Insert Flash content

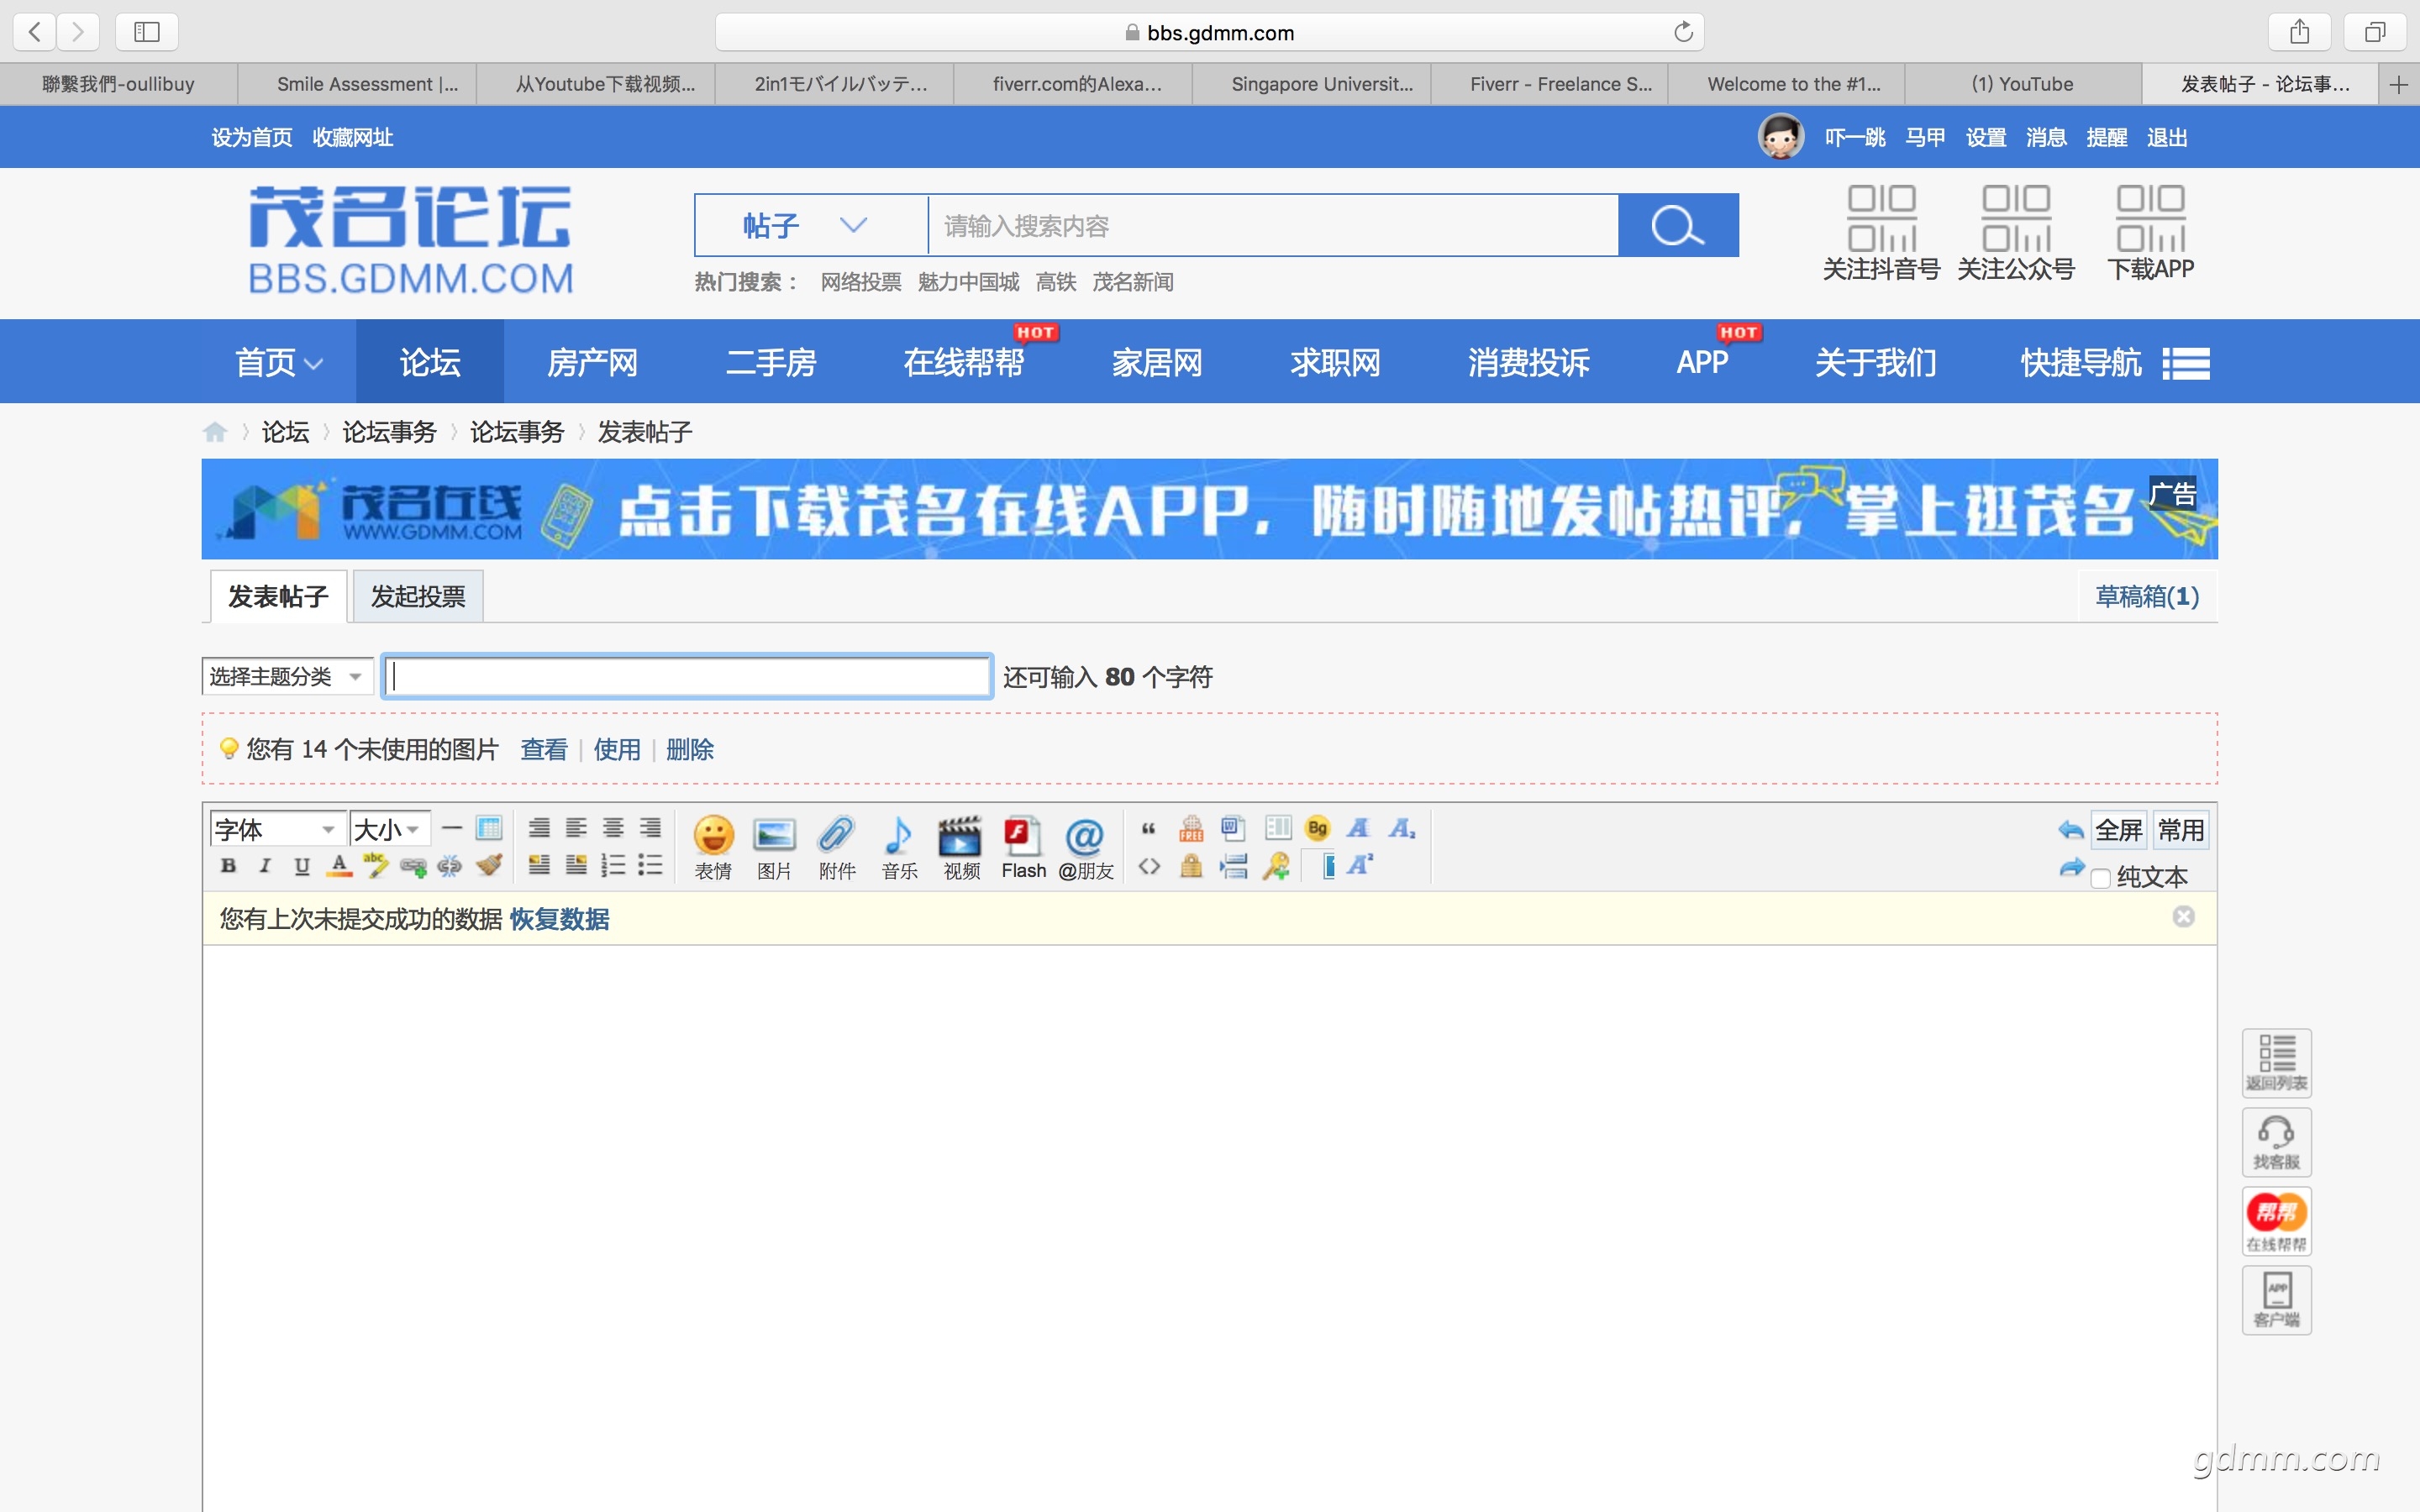pos(1023,847)
